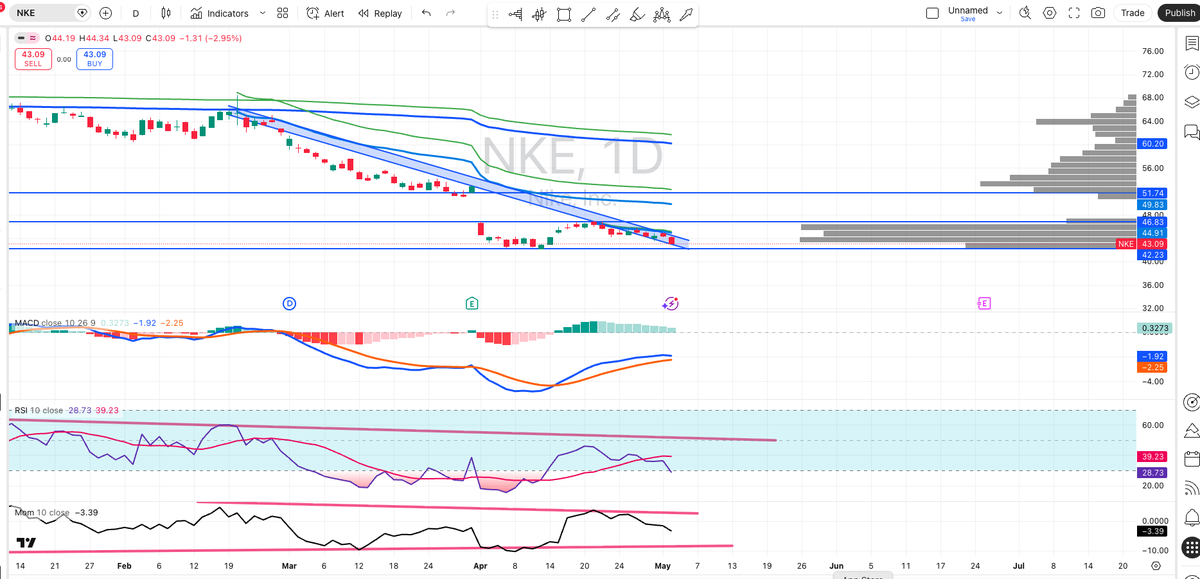Open the D time interval selector
1200x579 pixels.
pyautogui.click(x=136, y=13)
